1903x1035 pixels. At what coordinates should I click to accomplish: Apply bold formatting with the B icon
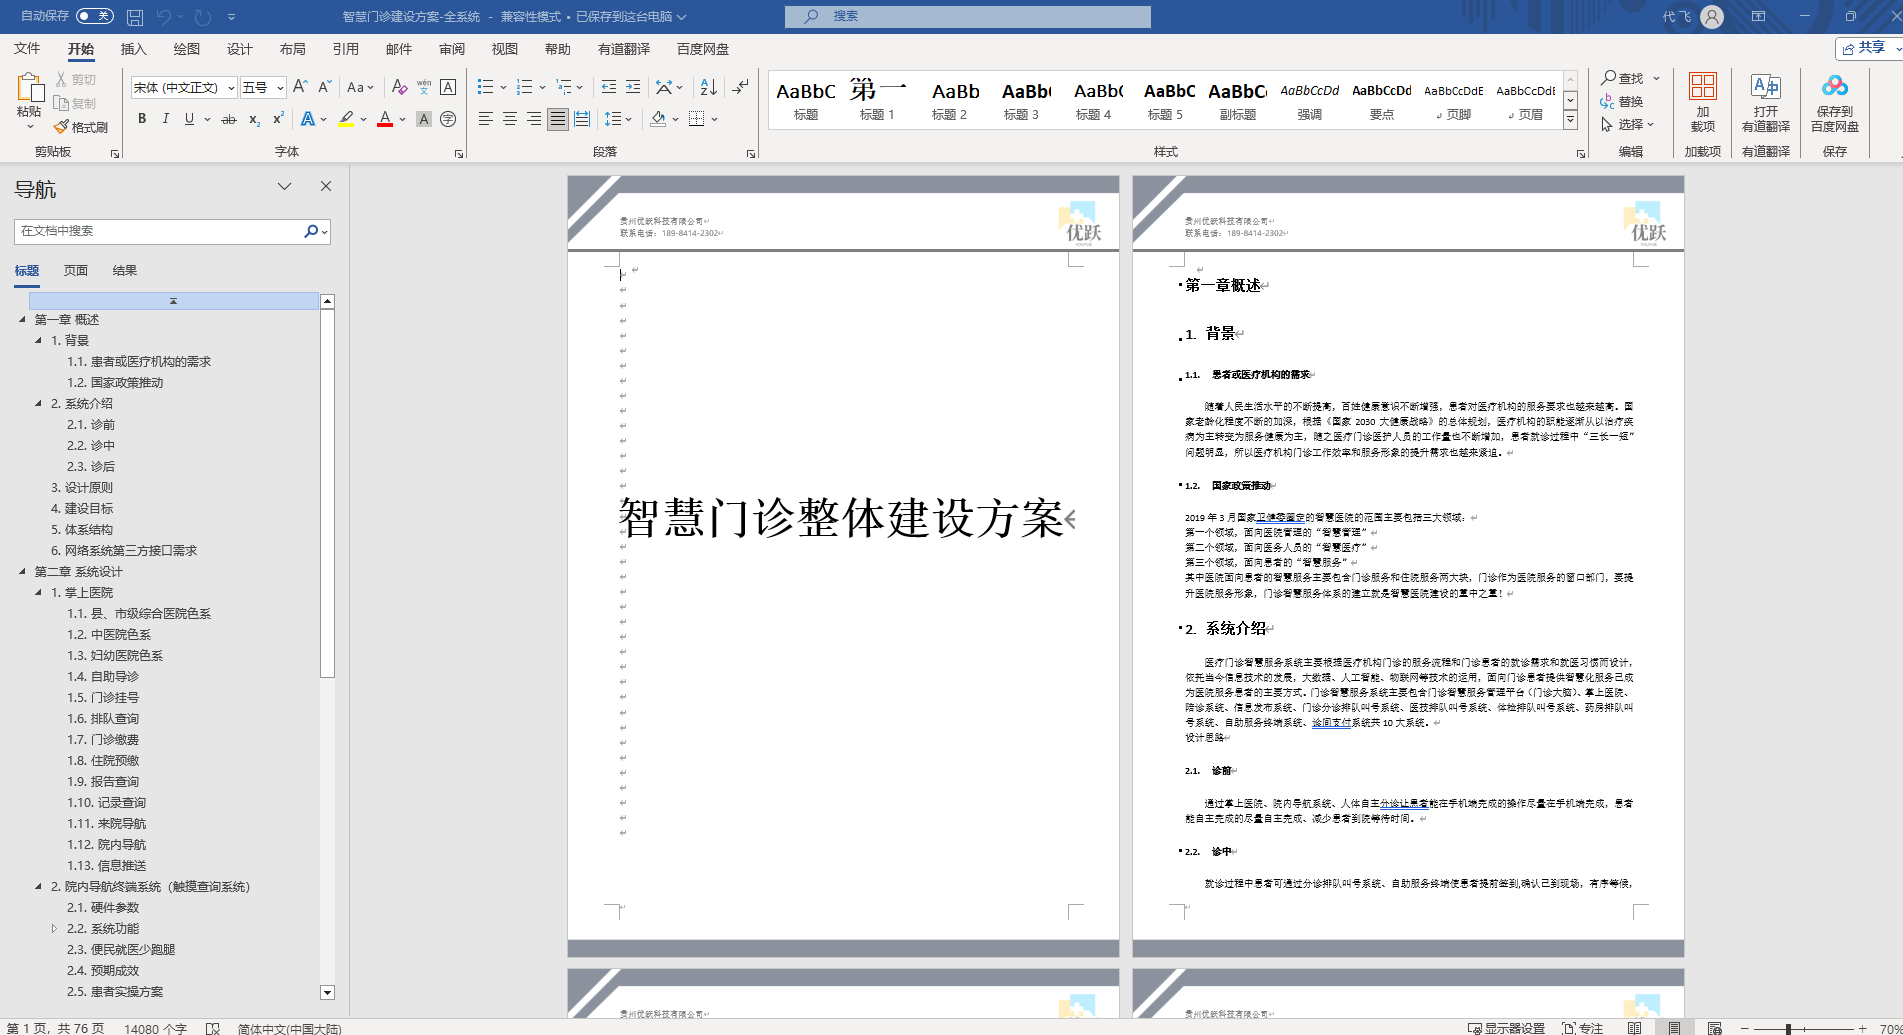pyautogui.click(x=142, y=119)
